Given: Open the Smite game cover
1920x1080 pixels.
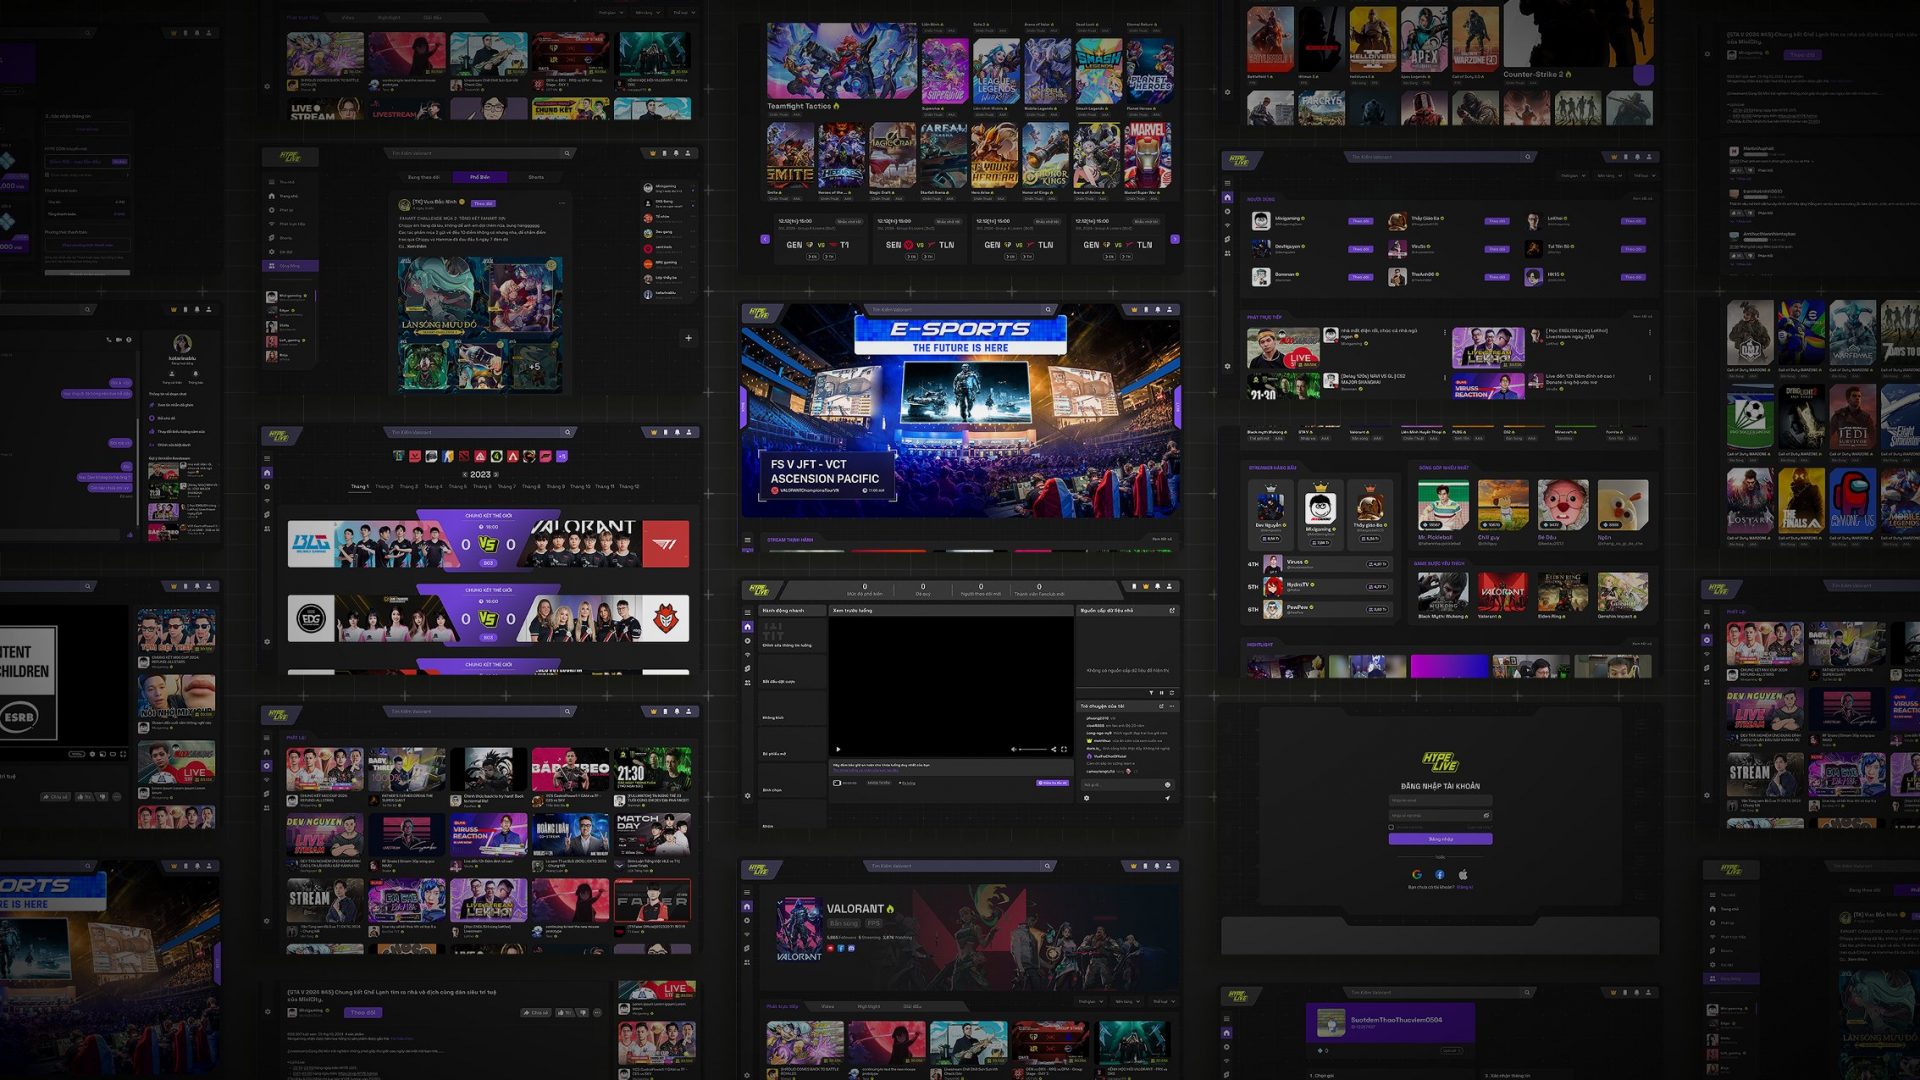Looking at the screenshot, I should [x=790, y=155].
